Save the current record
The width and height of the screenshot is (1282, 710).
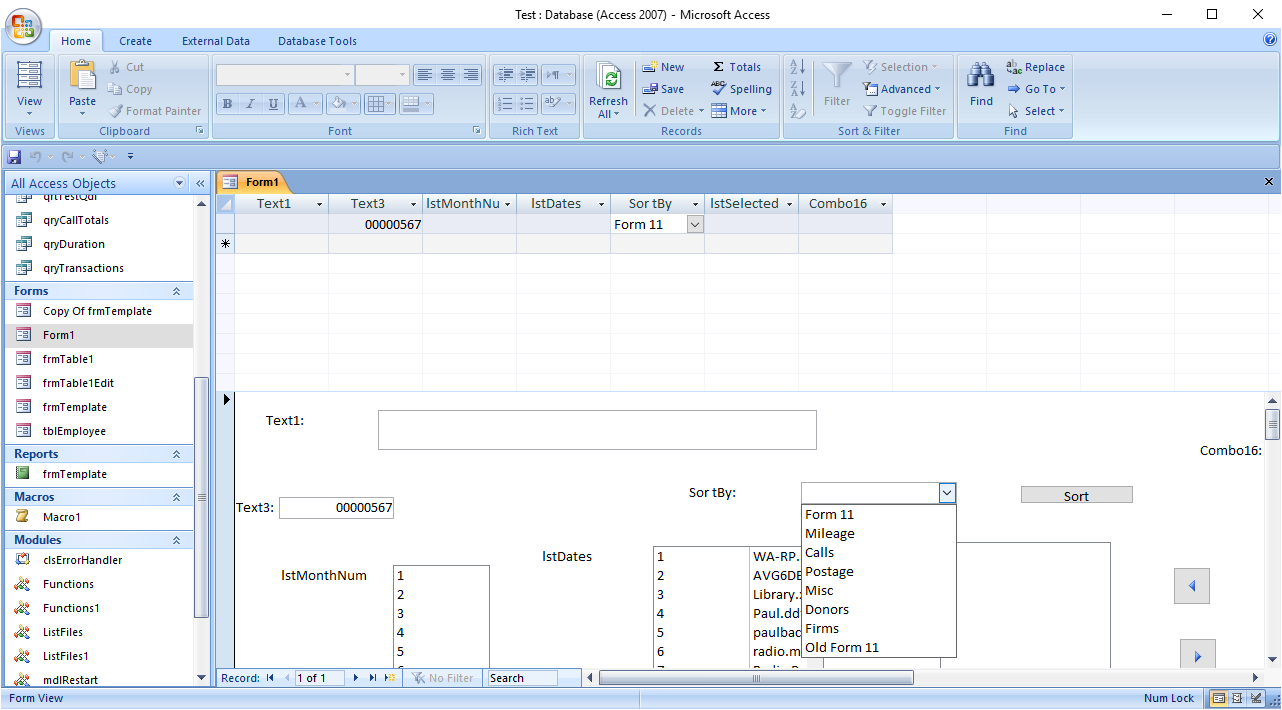pyautogui.click(x=663, y=89)
